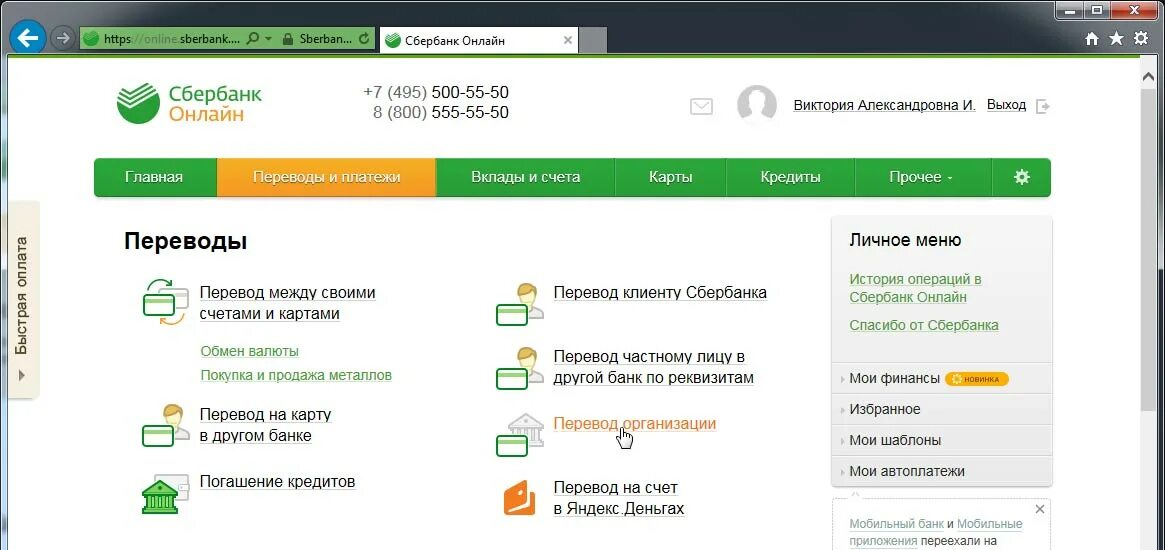Image resolution: width=1165 pixels, height=550 pixels.
Task: Open Перевод между своими счетами и картами
Action: [x=288, y=303]
